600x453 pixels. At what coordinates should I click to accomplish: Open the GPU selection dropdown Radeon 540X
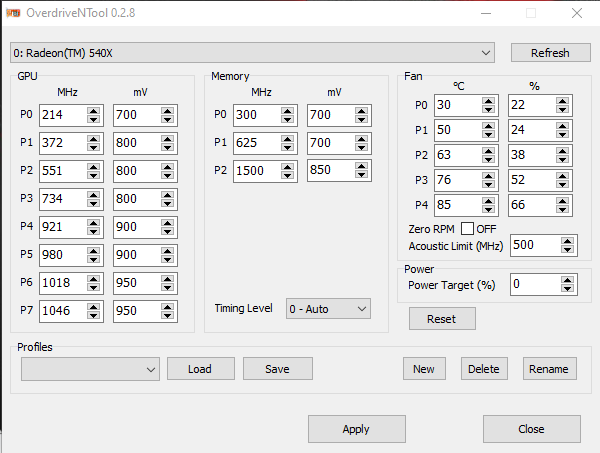coord(252,53)
